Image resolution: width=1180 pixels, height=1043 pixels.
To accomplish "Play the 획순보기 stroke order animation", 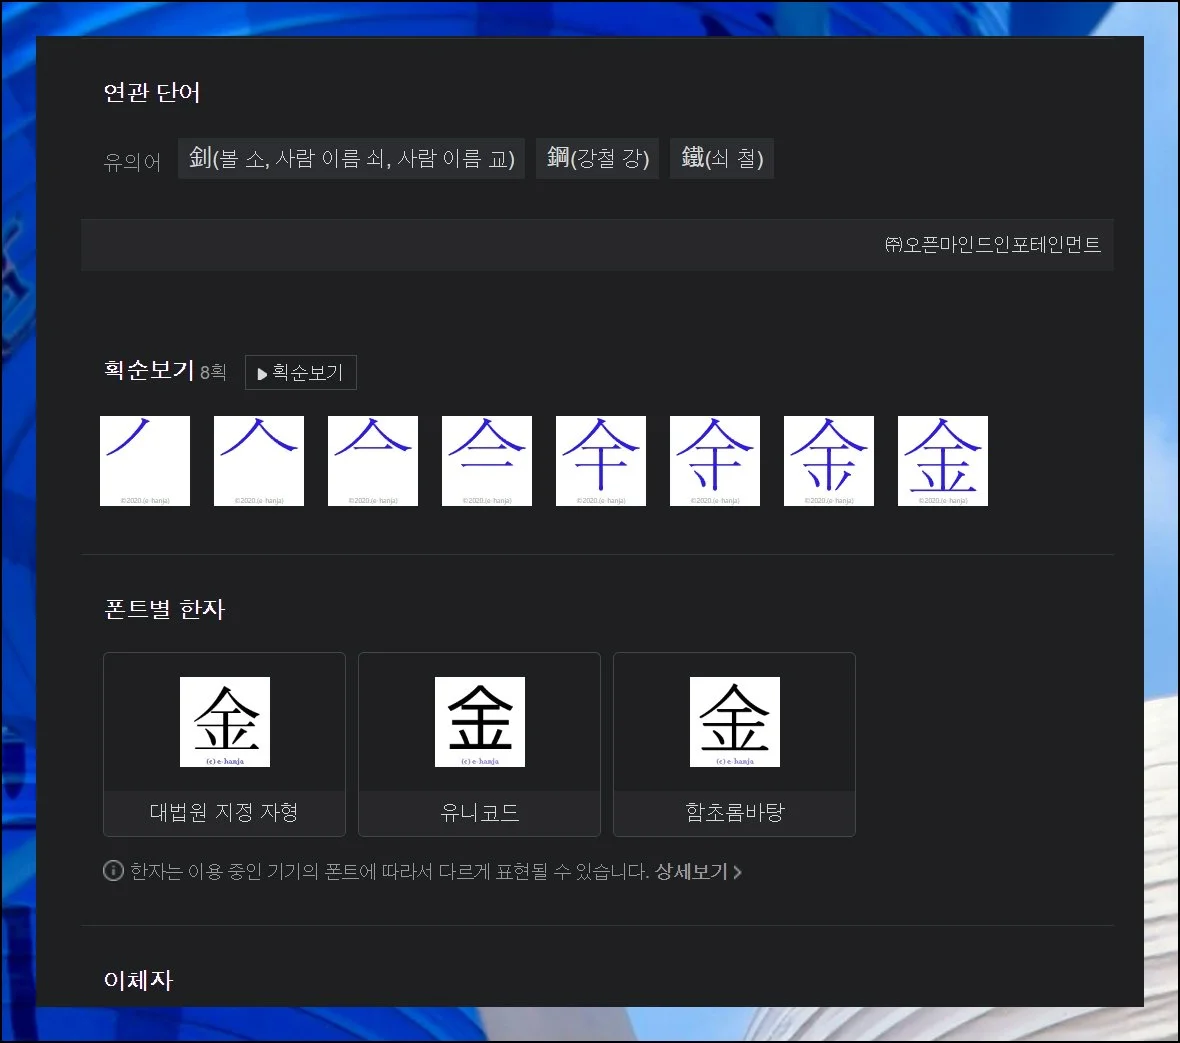I will [300, 373].
